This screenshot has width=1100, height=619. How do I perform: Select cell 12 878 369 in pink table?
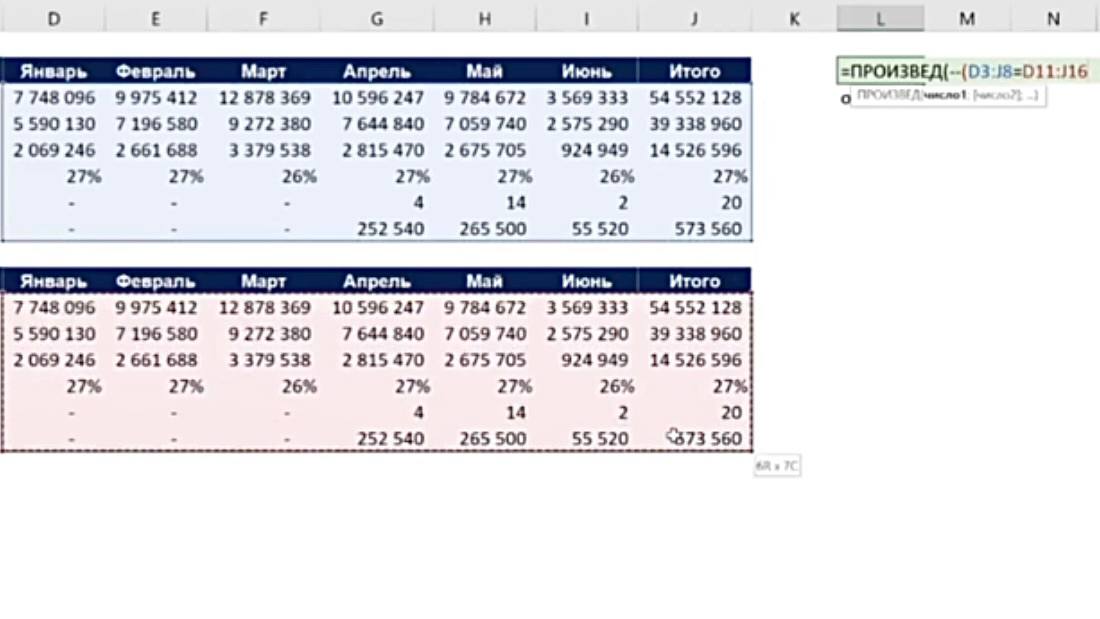264,307
